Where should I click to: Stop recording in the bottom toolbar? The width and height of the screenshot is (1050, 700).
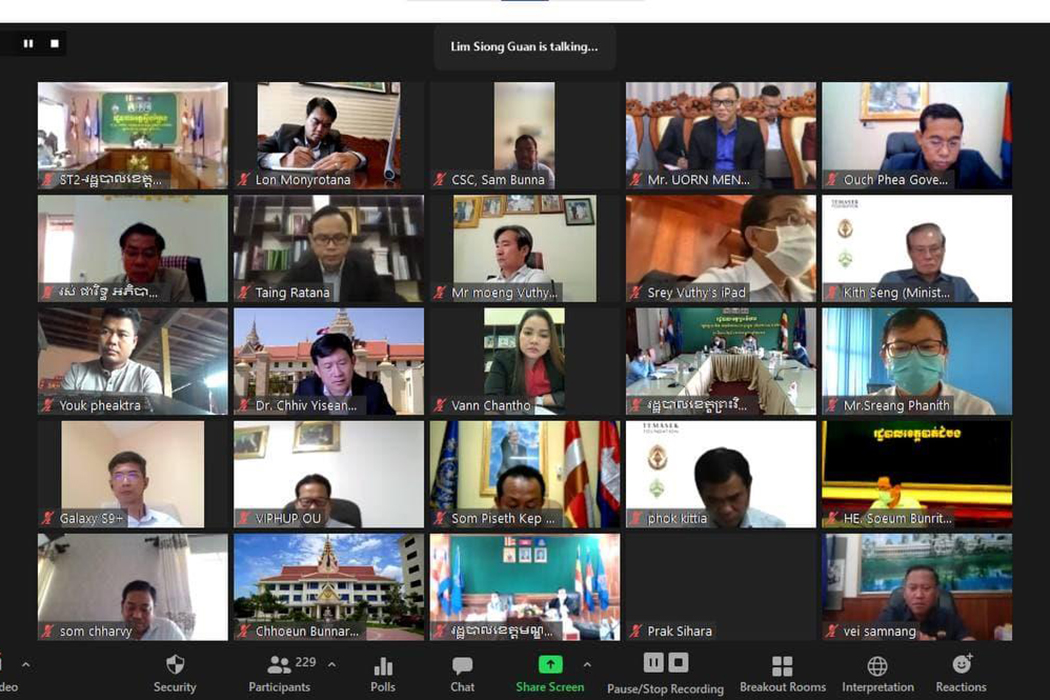[x=678, y=662]
